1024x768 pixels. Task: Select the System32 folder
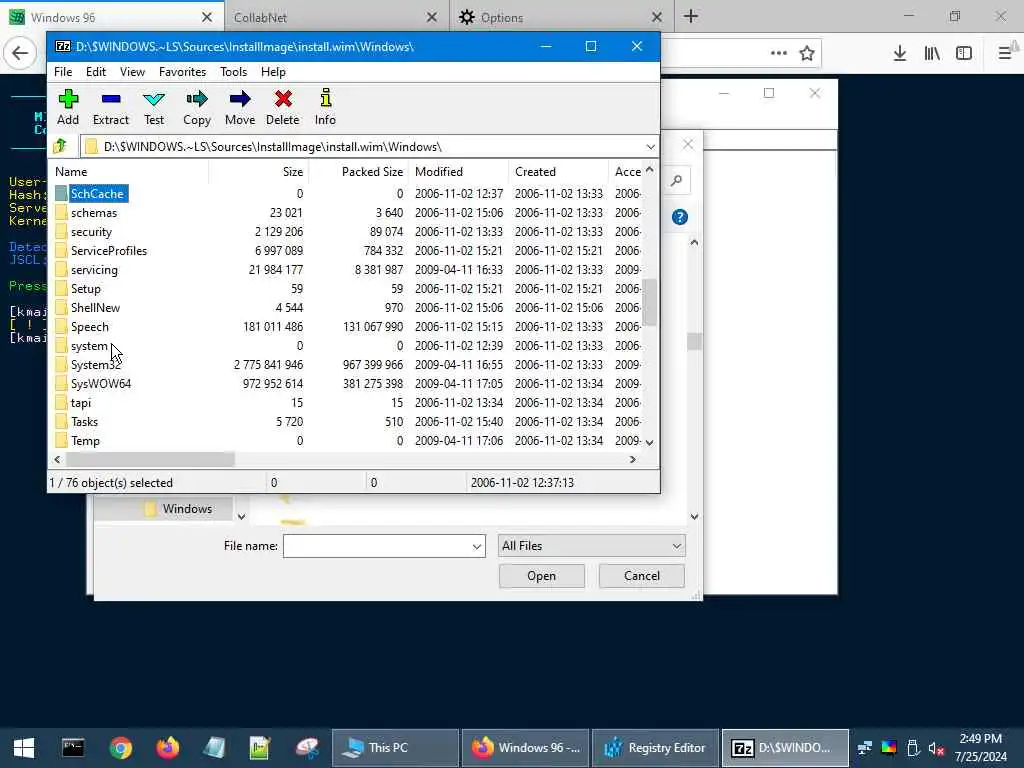(x=95, y=364)
